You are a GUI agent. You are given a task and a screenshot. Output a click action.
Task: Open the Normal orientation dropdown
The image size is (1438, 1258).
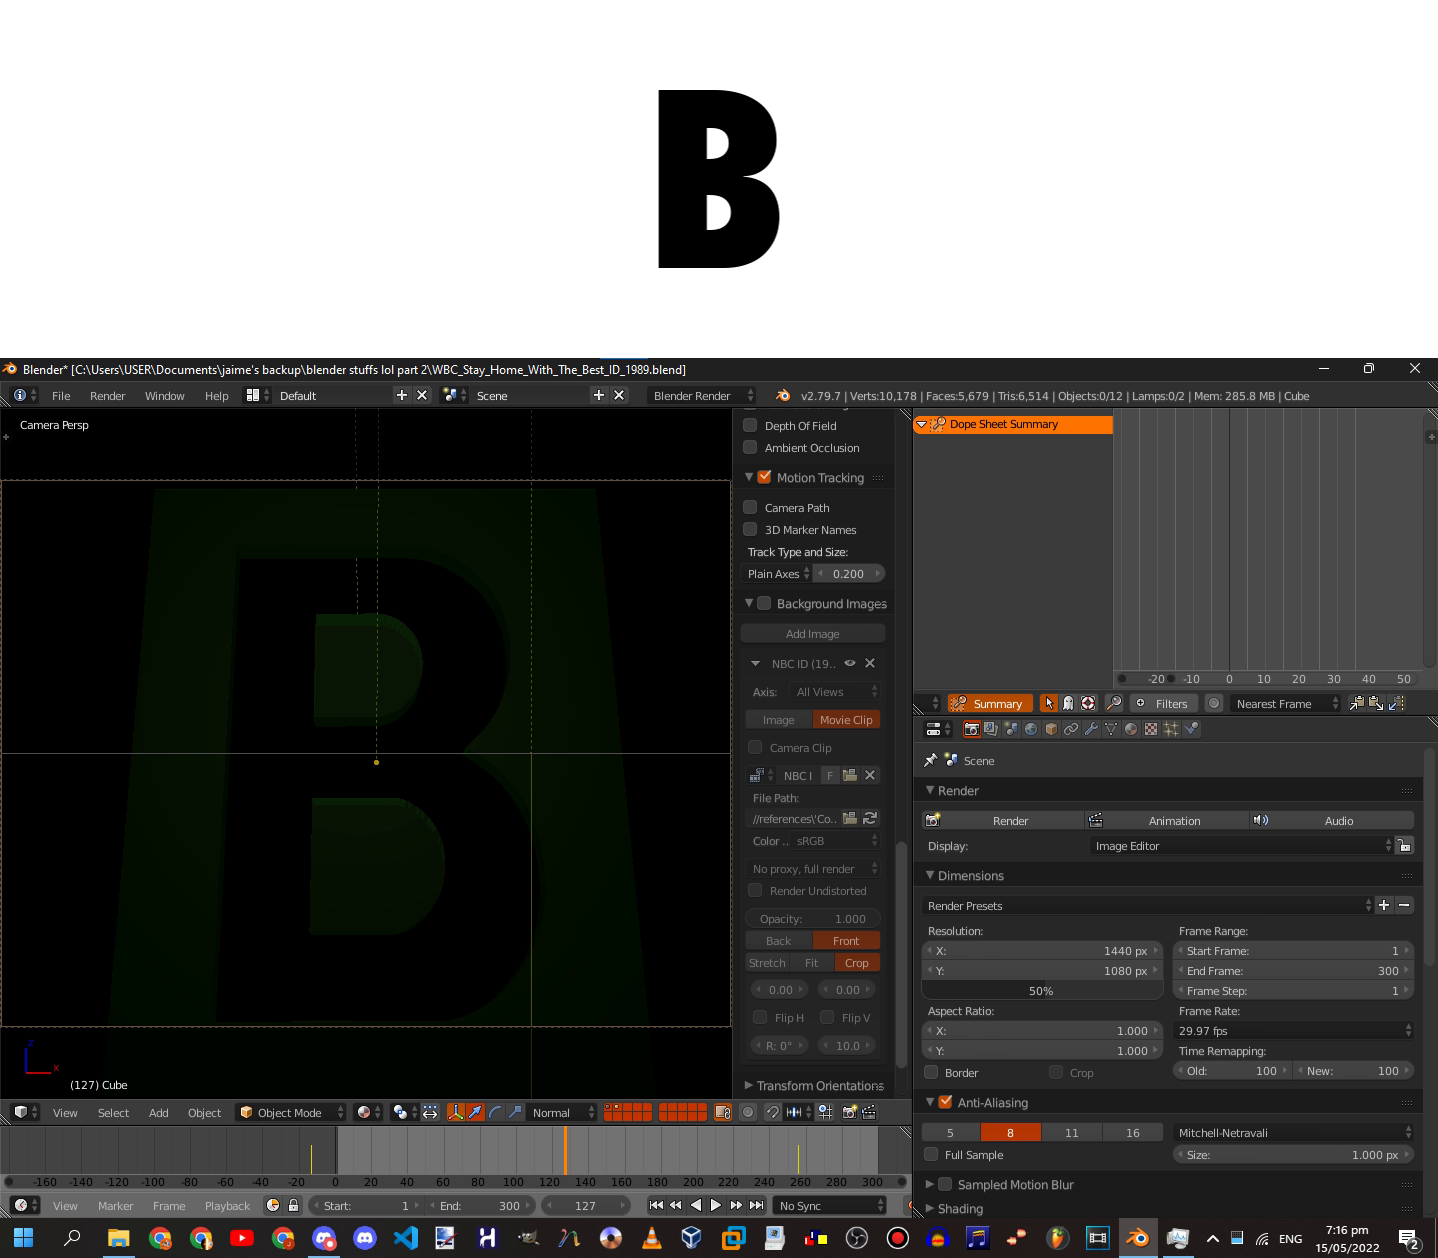coord(562,1112)
